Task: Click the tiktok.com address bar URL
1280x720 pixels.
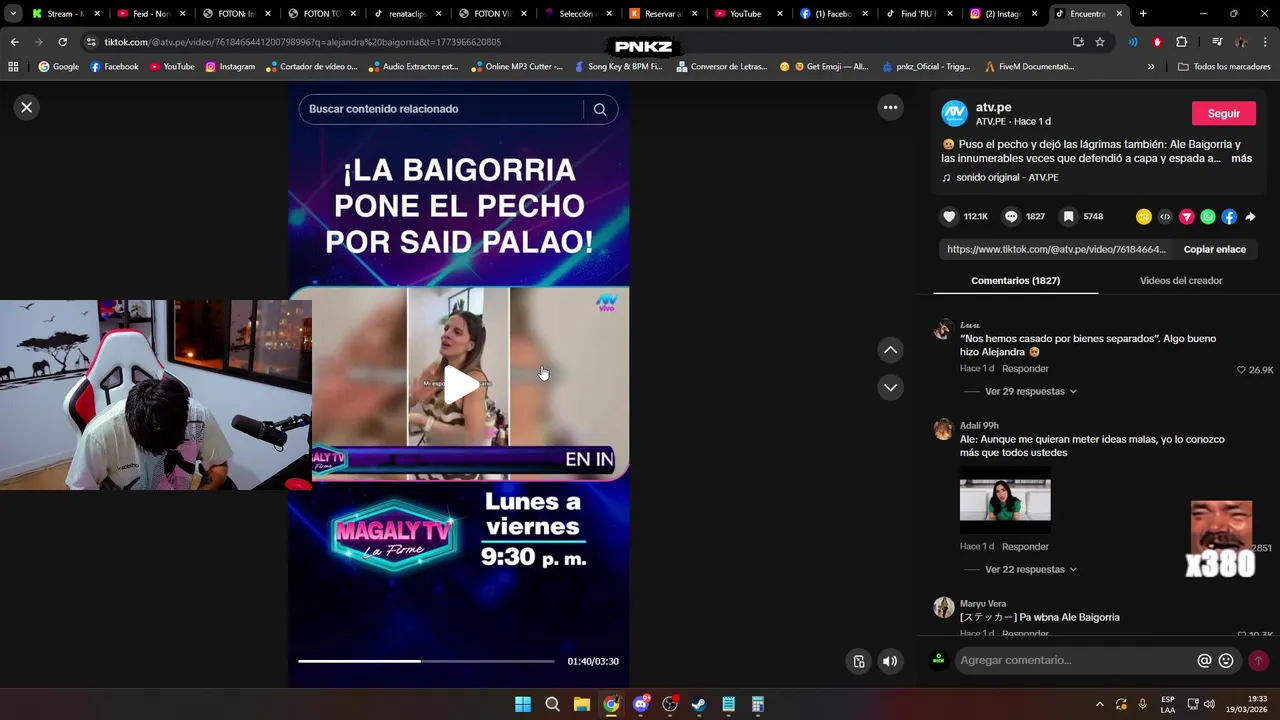Action: coord(303,42)
